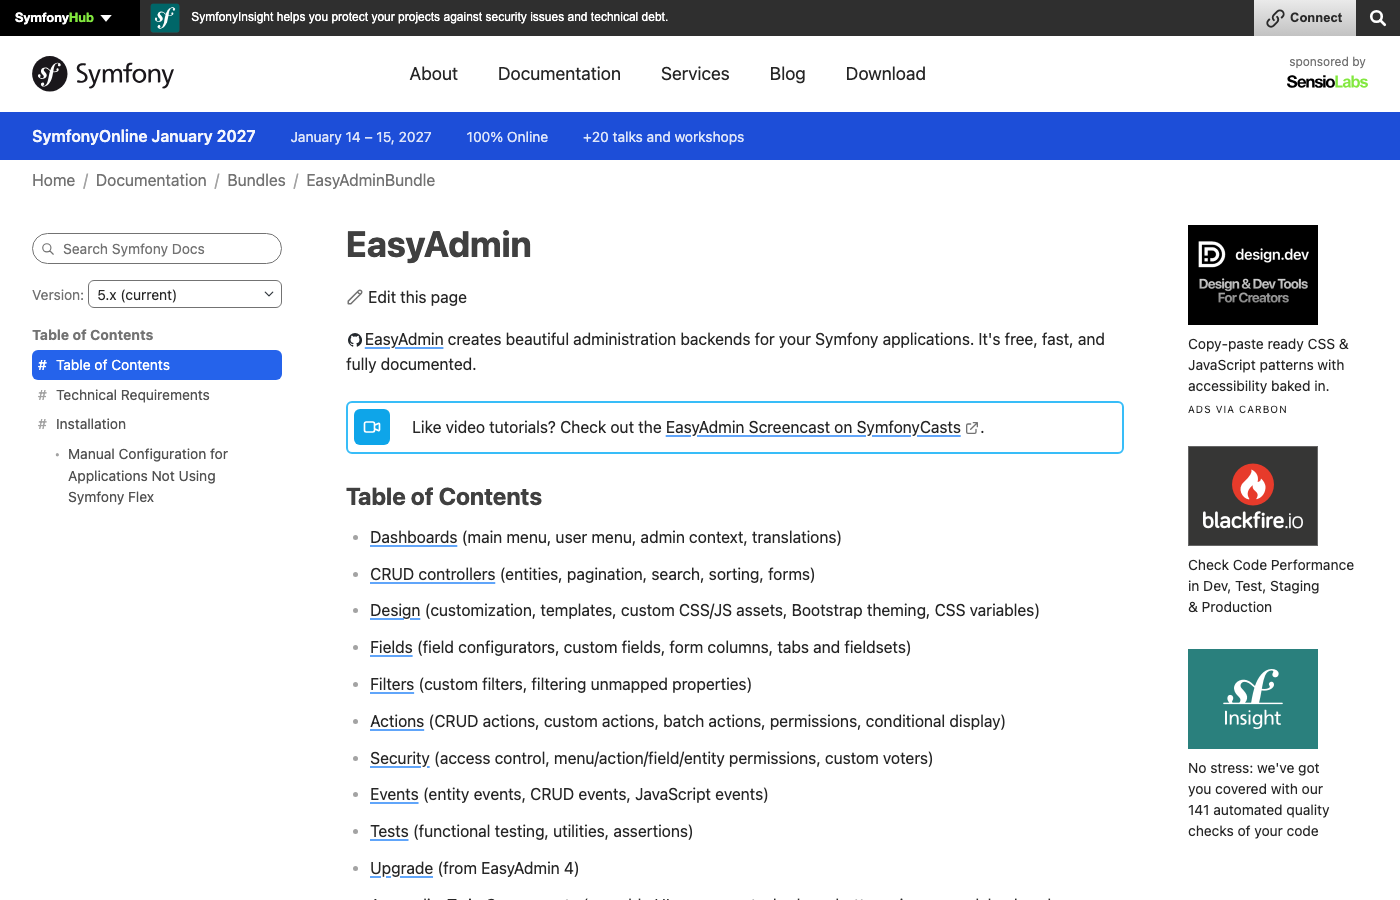1400x900 pixels.
Task: Open the Dashboards docs link
Action: click(413, 537)
